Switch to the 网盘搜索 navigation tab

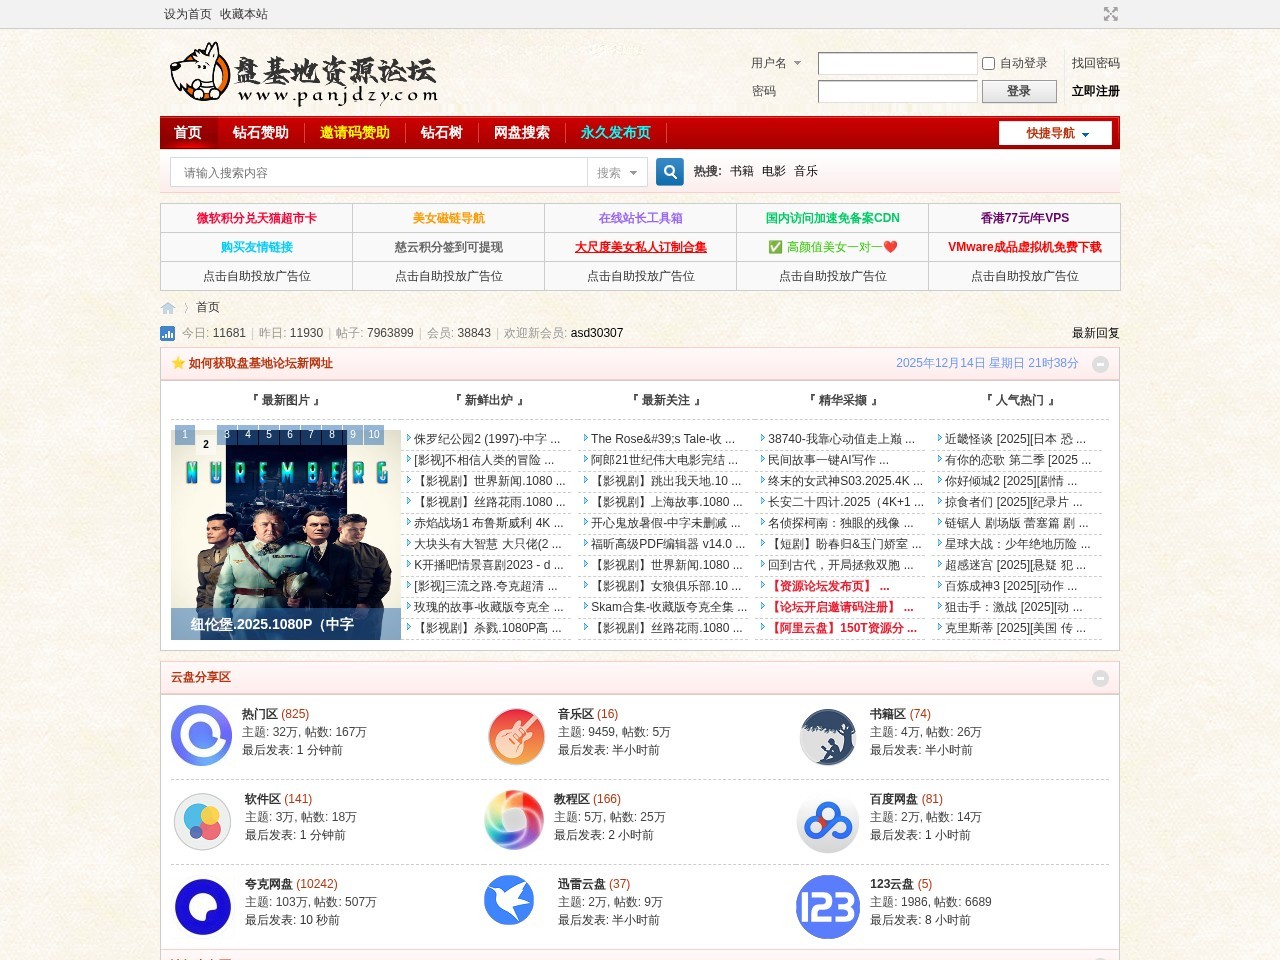coord(521,132)
